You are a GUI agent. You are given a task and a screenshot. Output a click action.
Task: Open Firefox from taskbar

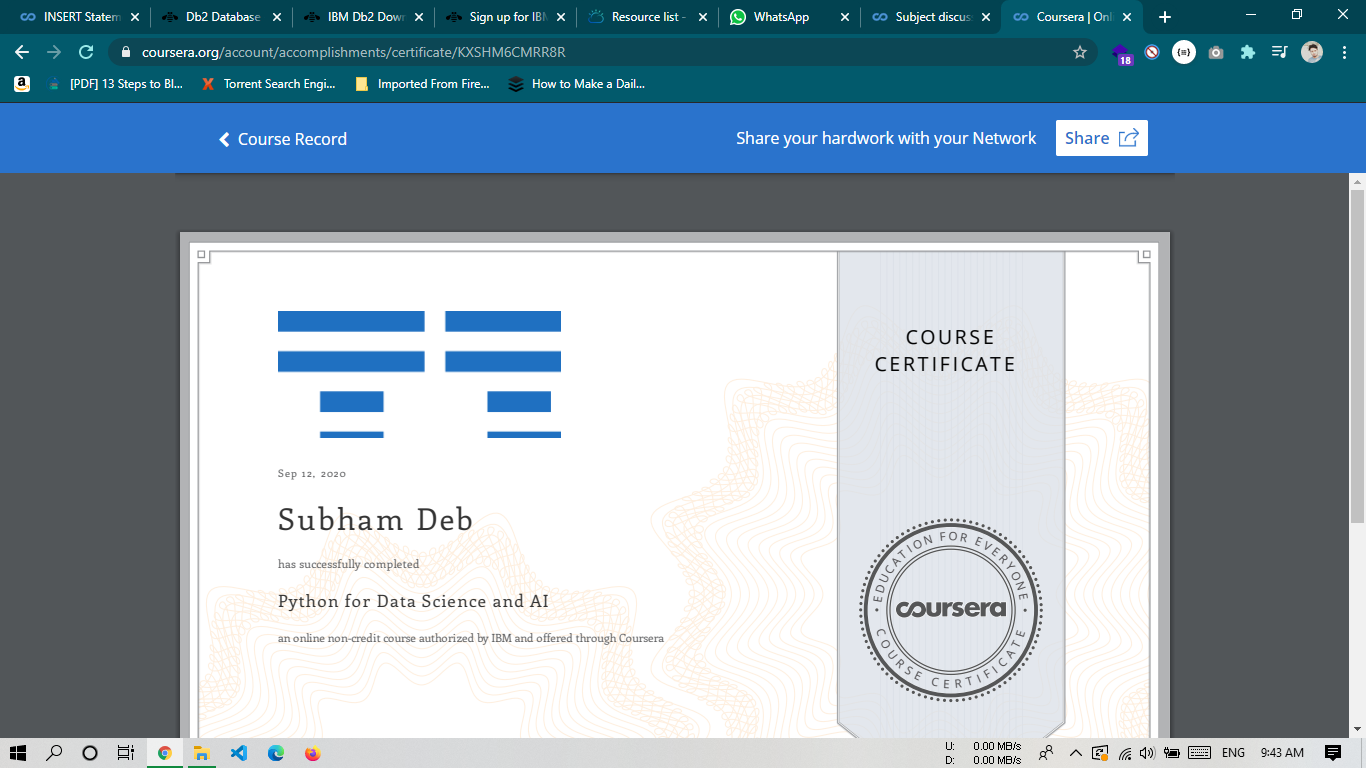(312, 753)
